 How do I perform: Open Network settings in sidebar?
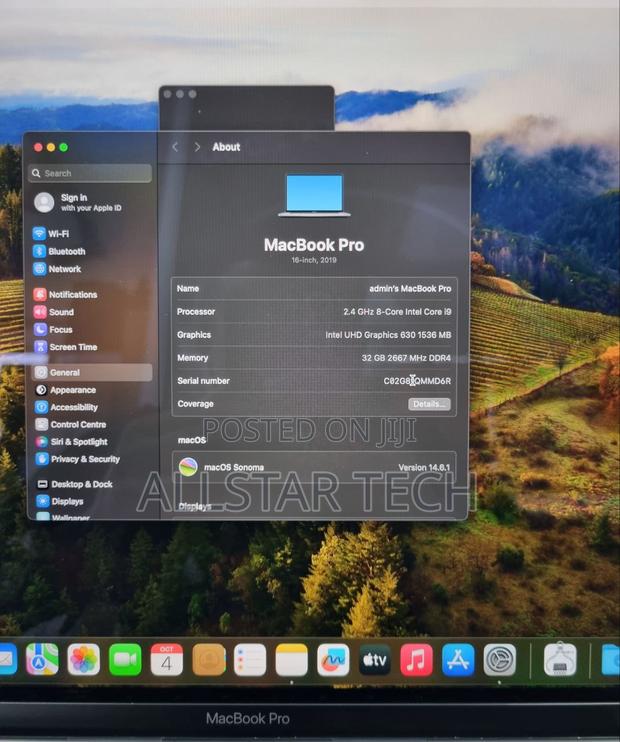(x=57, y=269)
